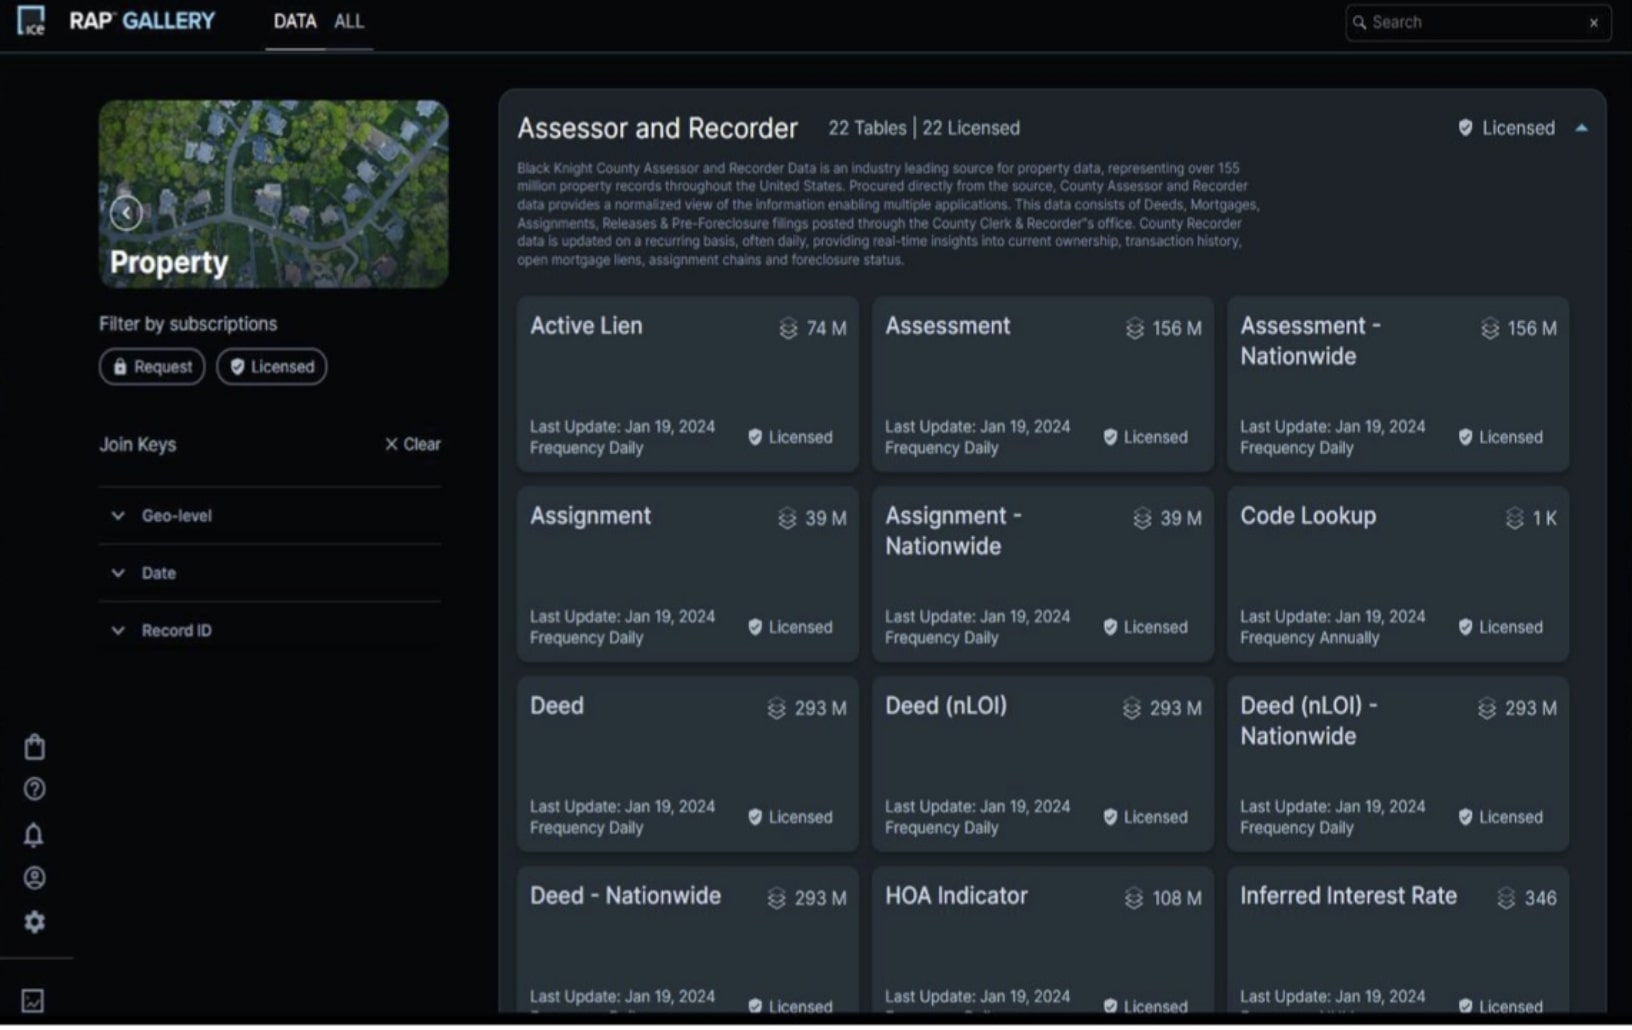Screen dimensions: 1632x1030
Task: Collapse the Assessor and Recorder section
Action: pyautogui.click(x=1581, y=128)
